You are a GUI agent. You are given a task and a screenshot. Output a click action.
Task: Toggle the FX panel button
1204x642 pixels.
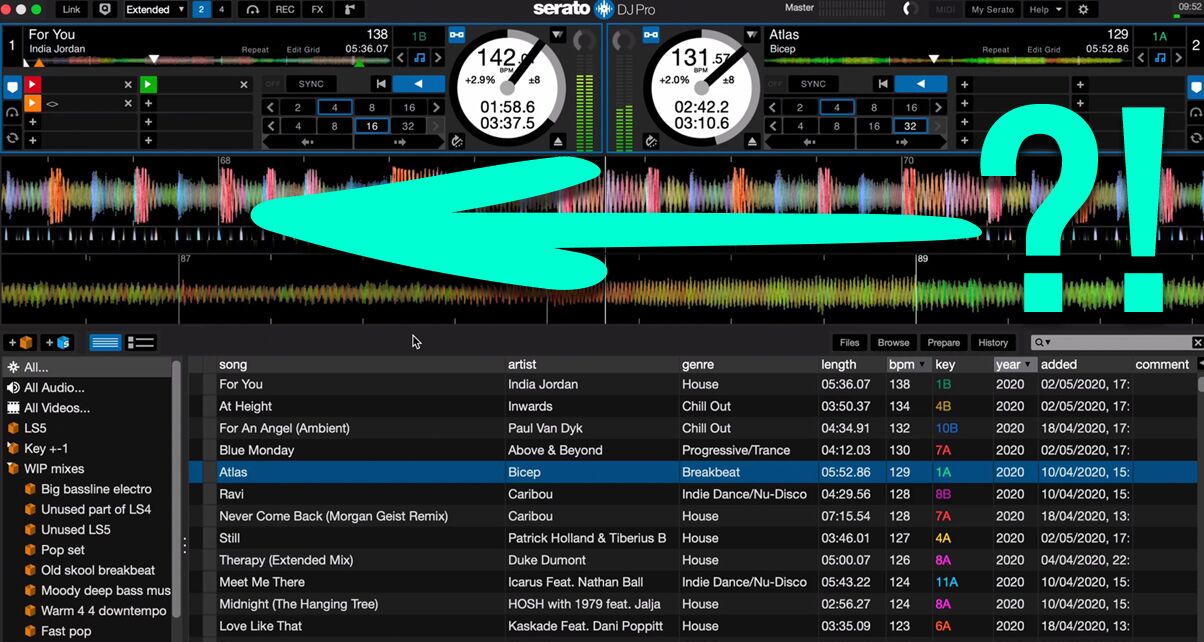point(318,9)
